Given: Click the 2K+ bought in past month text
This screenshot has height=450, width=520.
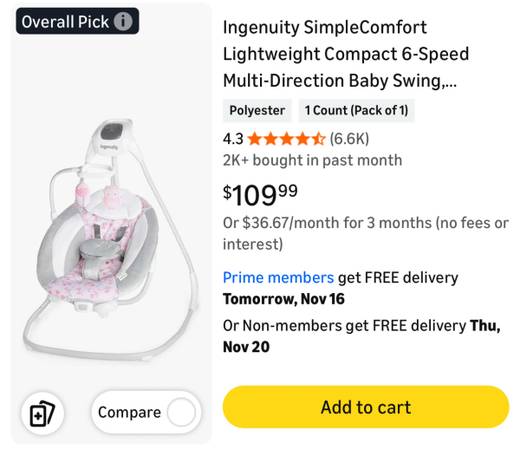Looking at the screenshot, I should [x=312, y=160].
